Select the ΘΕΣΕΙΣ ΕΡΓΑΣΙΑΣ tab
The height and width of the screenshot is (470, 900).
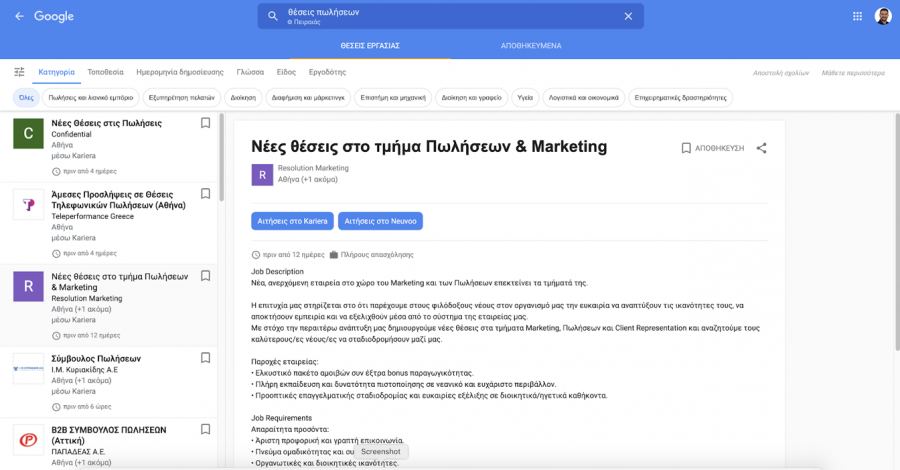370,46
